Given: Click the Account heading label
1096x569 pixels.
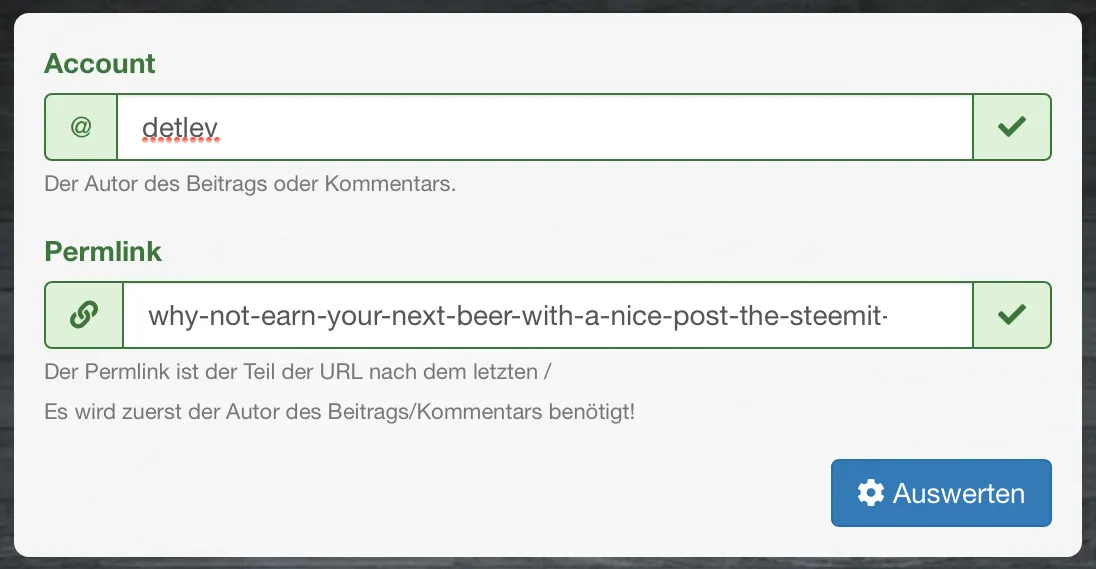Looking at the screenshot, I should pyautogui.click(x=99, y=64).
